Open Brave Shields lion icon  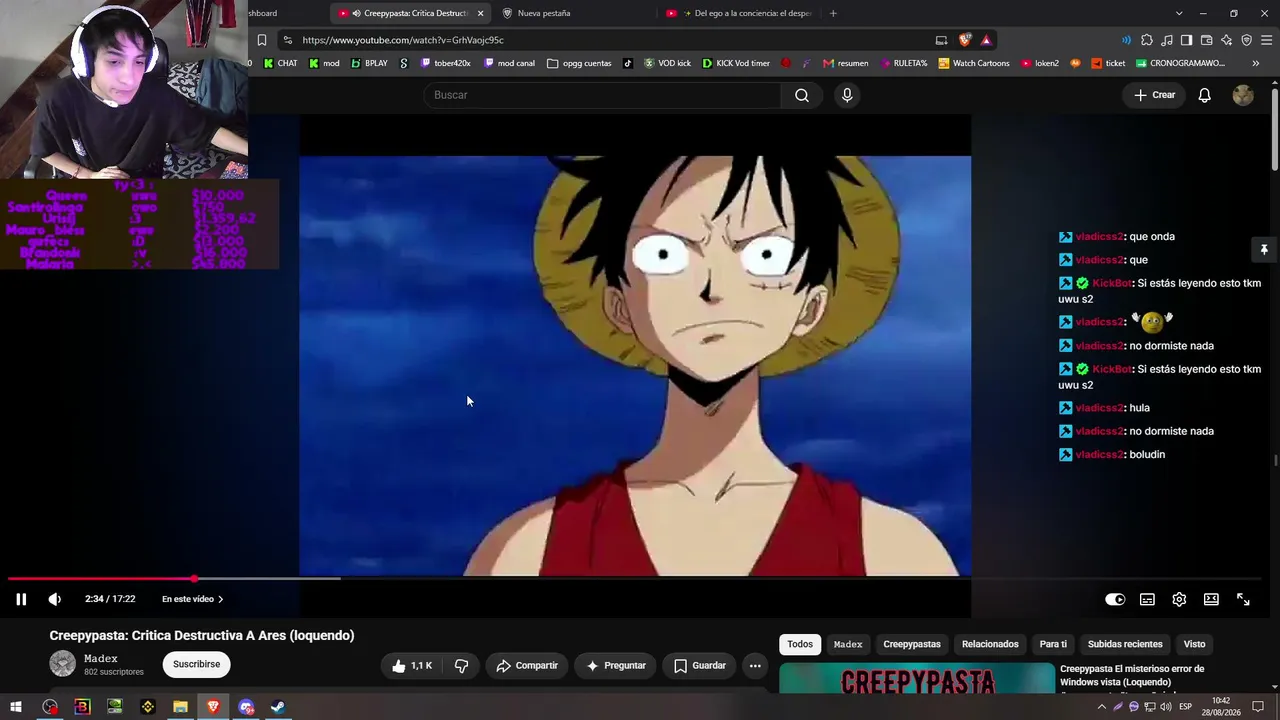tap(965, 40)
